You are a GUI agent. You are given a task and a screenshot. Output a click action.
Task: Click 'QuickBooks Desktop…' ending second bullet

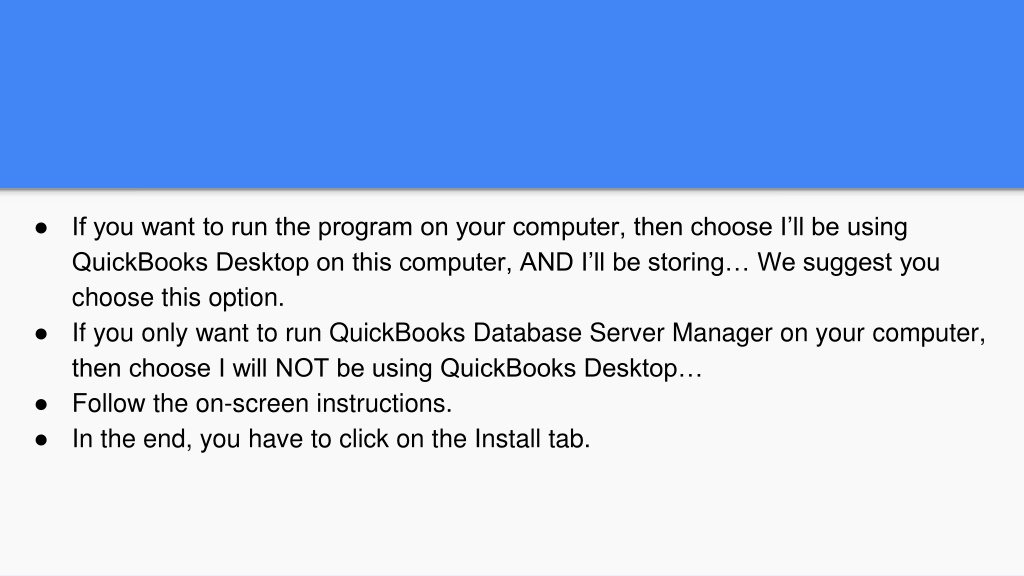pos(571,368)
